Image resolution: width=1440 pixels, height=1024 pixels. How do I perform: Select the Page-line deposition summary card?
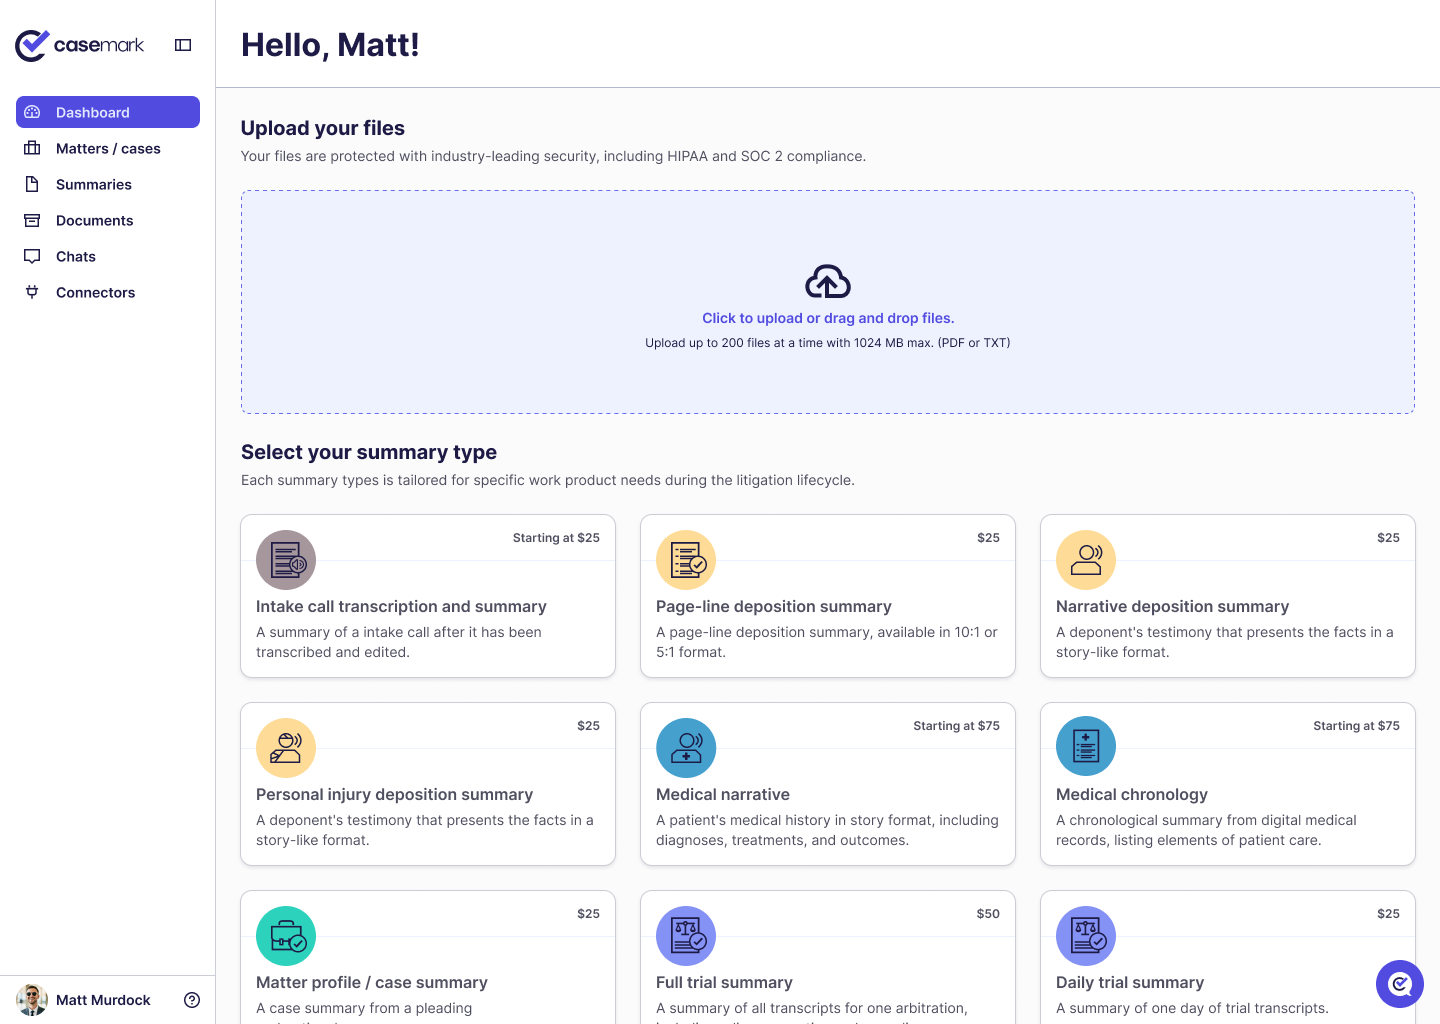pyautogui.click(x=827, y=596)
